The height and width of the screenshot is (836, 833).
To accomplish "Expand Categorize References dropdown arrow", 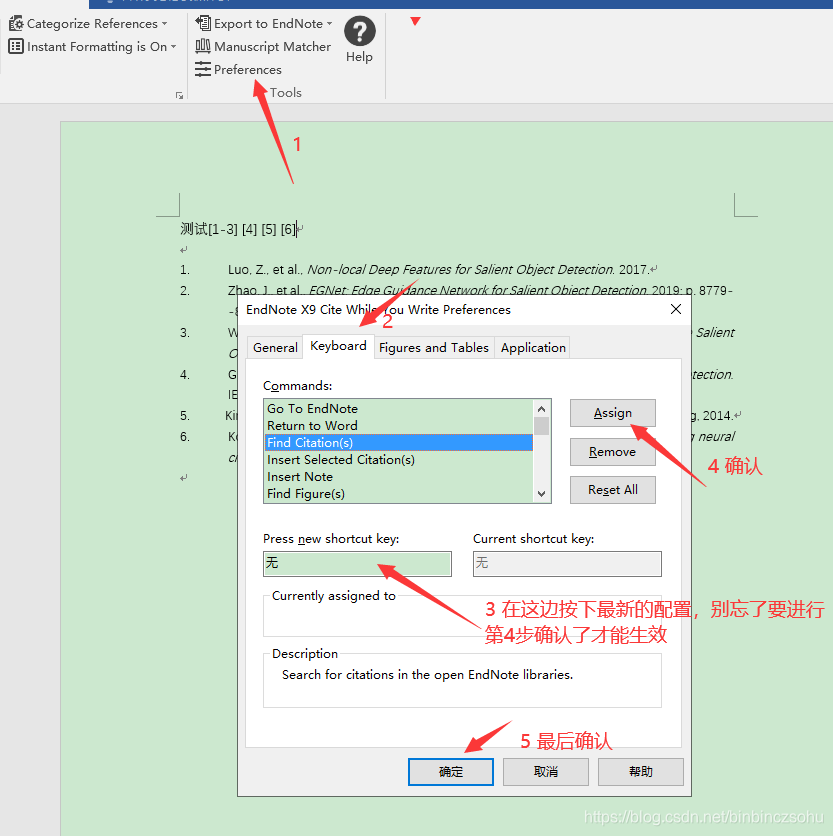I will pyautogui.click(x=165, y=23).
